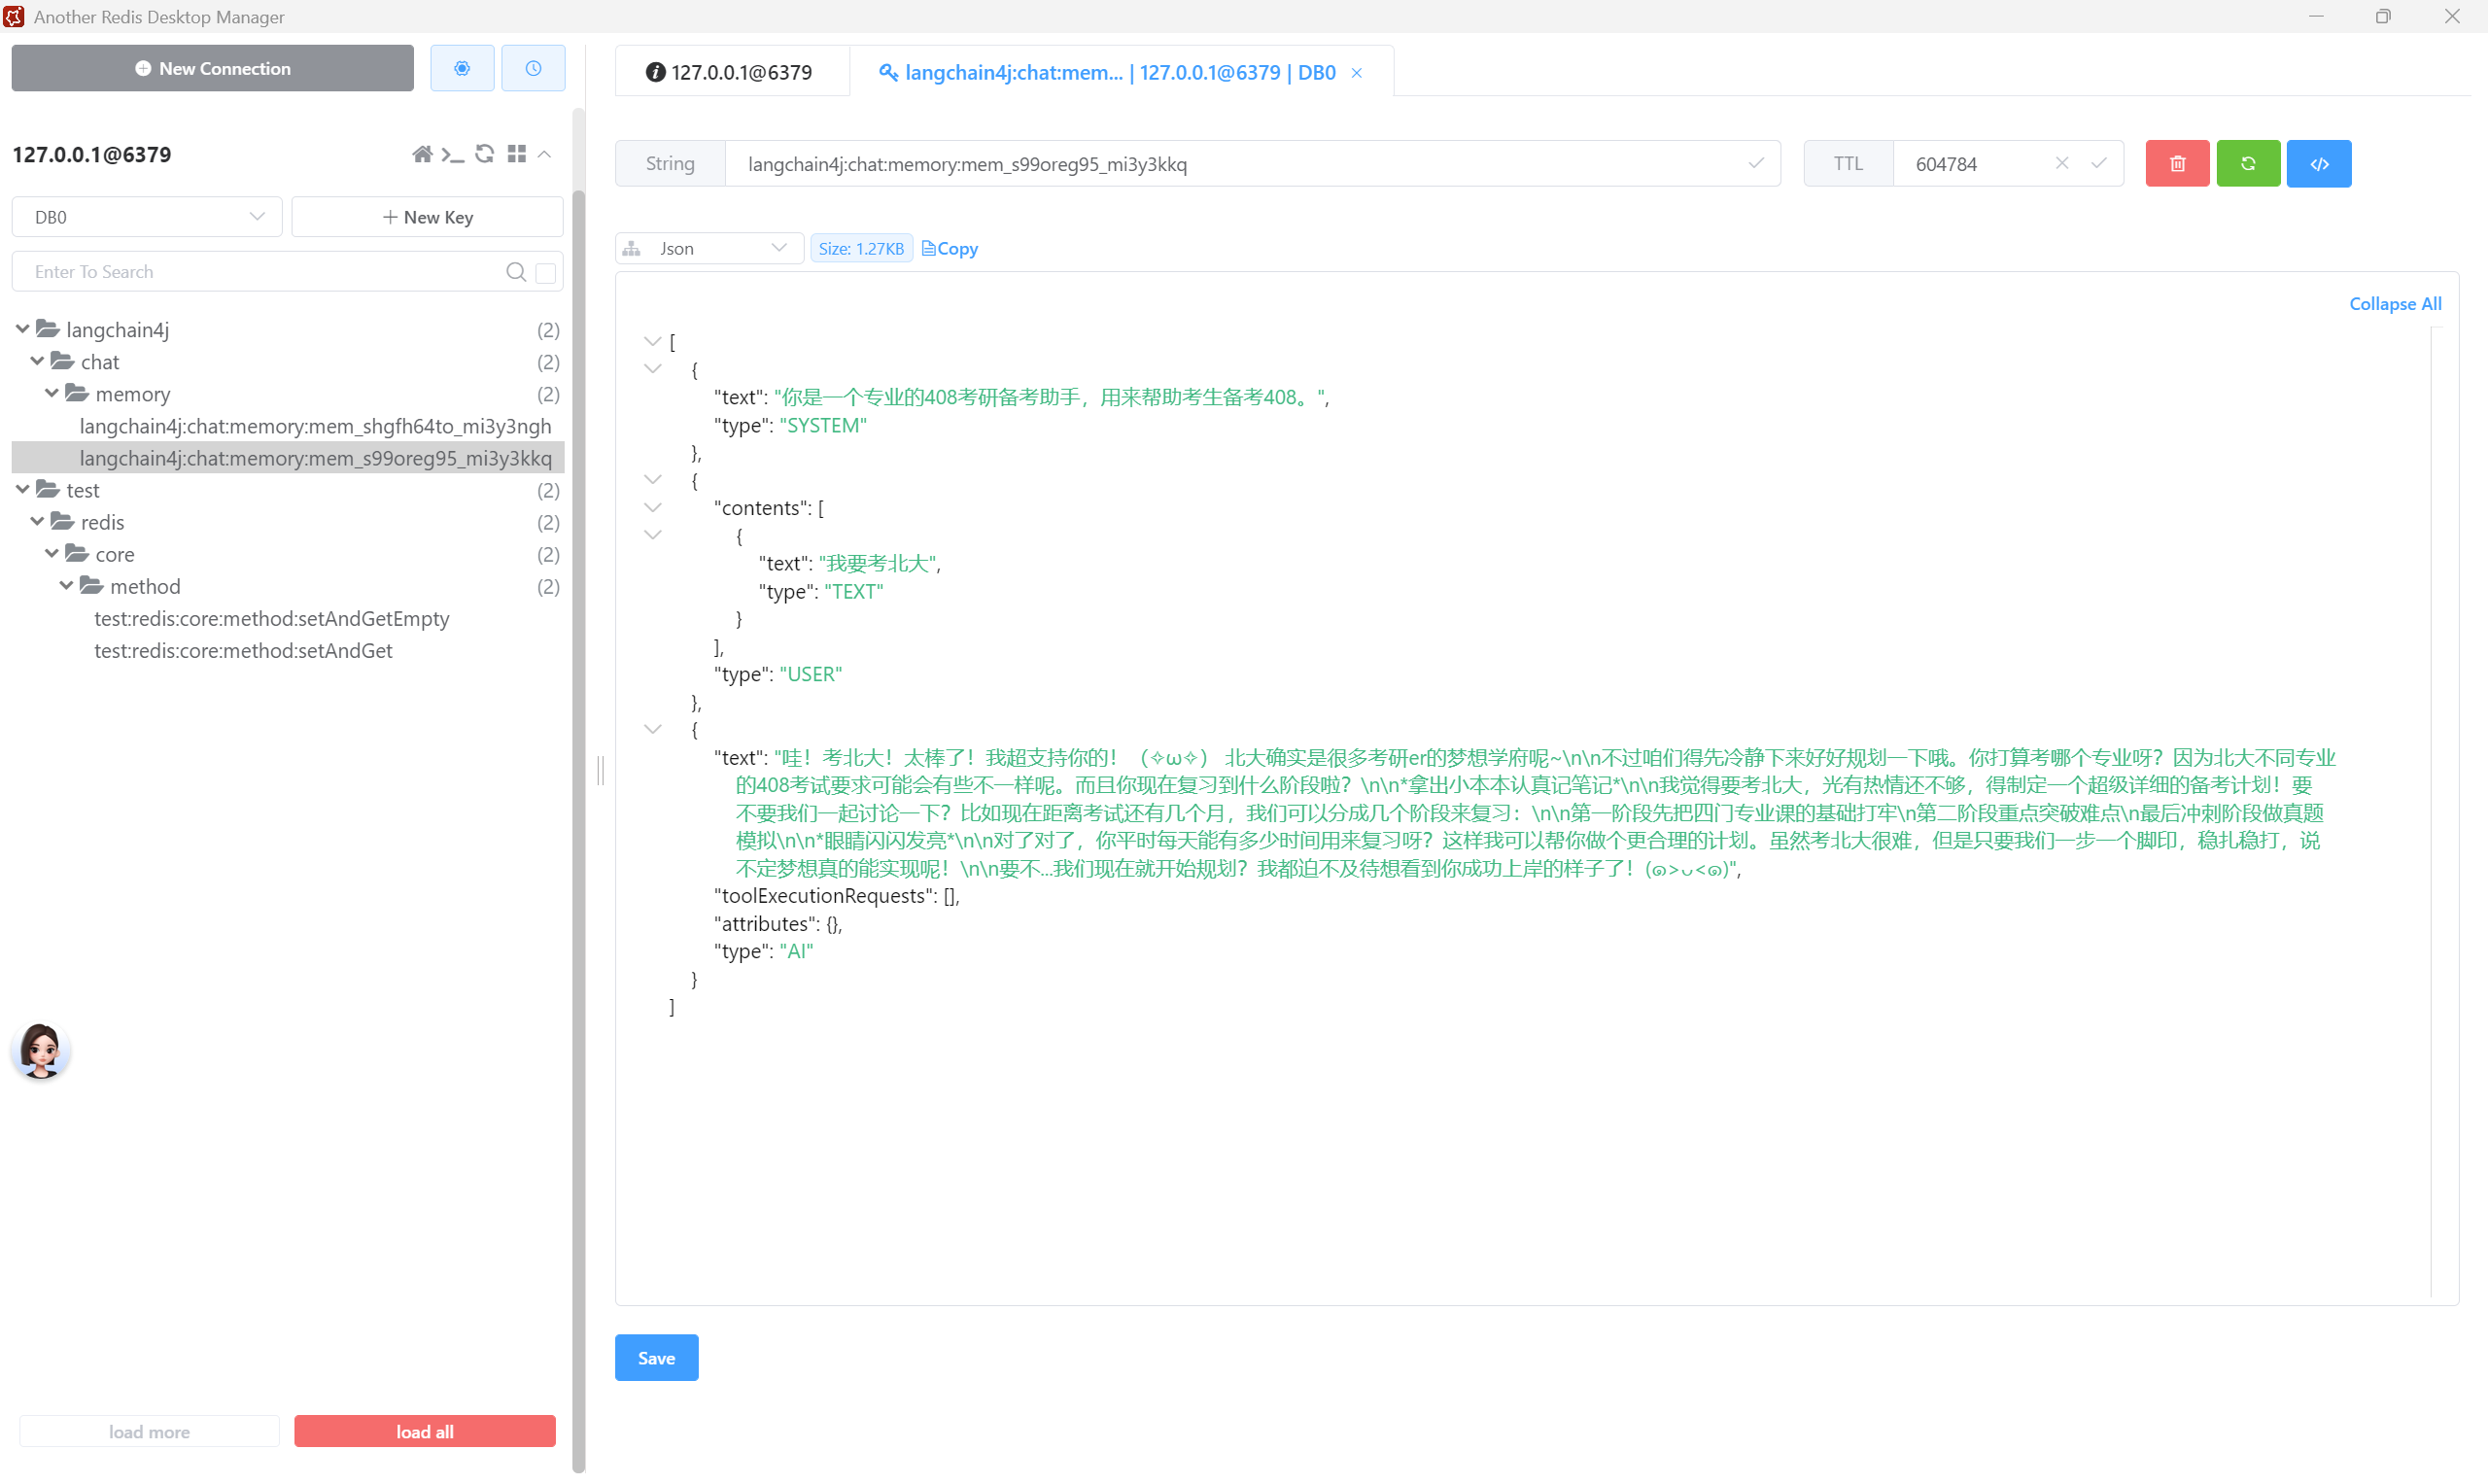This screenshot has width=2488, height=1484.
Task: Click the avatar assistant image
Action: click(x=41, y=1050)
